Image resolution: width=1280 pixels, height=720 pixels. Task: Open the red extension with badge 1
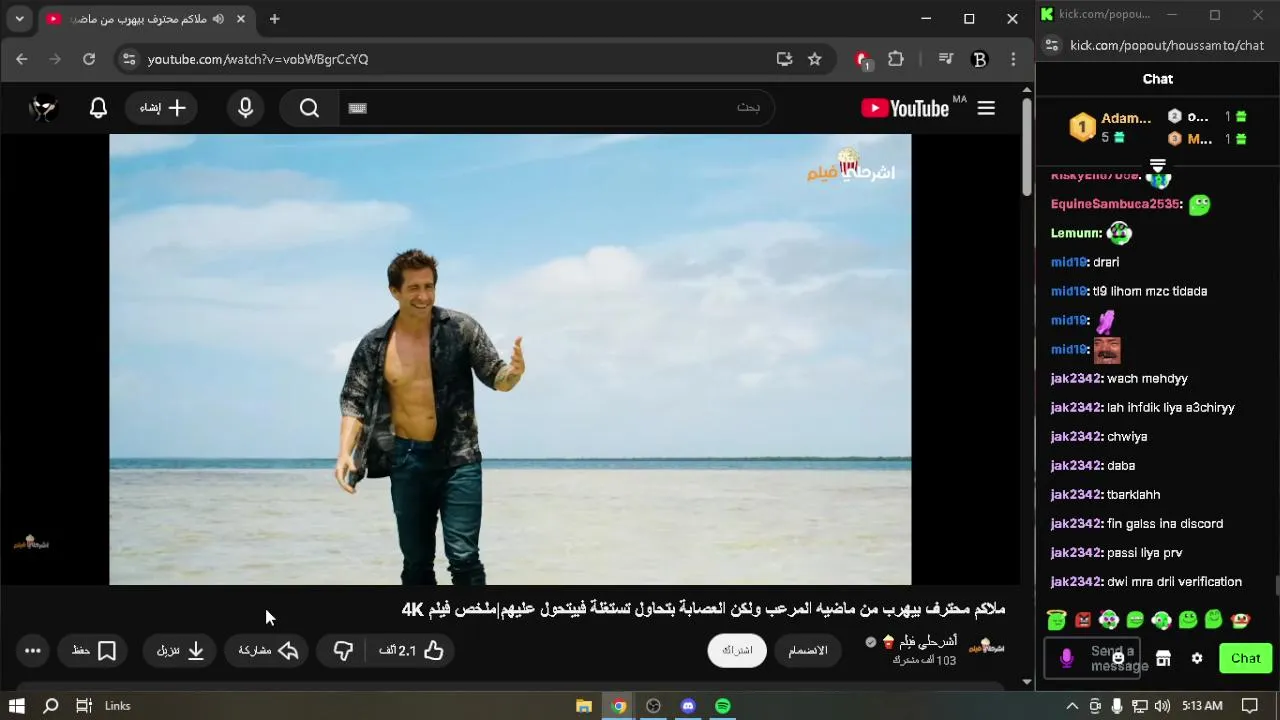(x=863, y=60)
